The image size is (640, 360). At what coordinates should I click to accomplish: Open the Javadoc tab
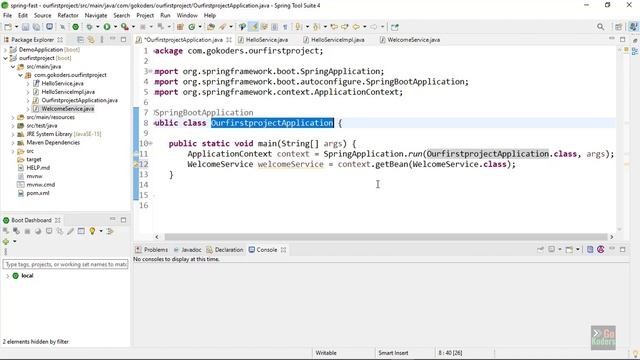pos(187,249)
